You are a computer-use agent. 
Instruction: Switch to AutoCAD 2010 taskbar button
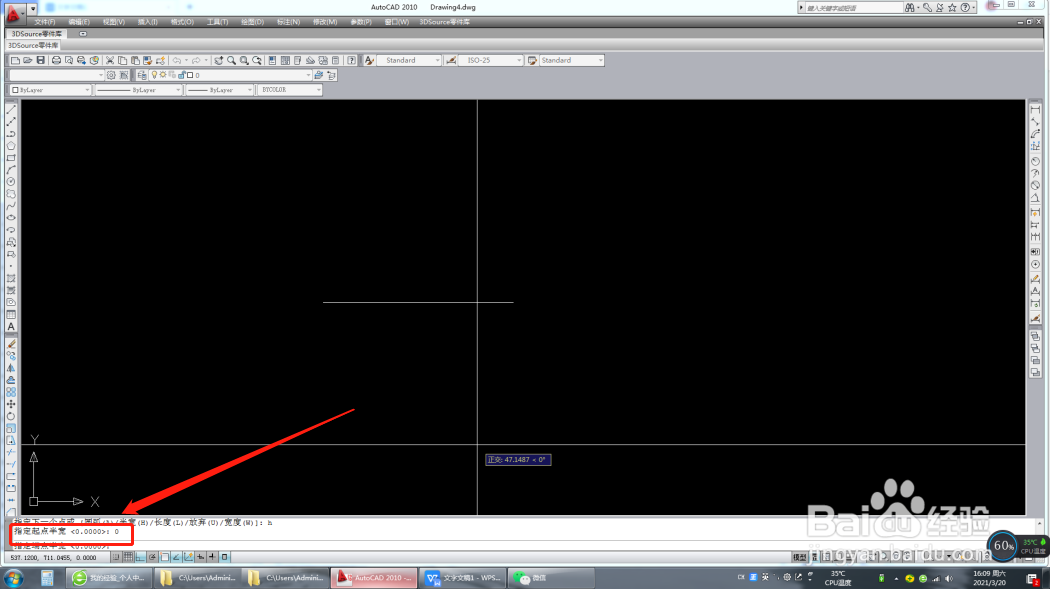click(x=374, y=578)
